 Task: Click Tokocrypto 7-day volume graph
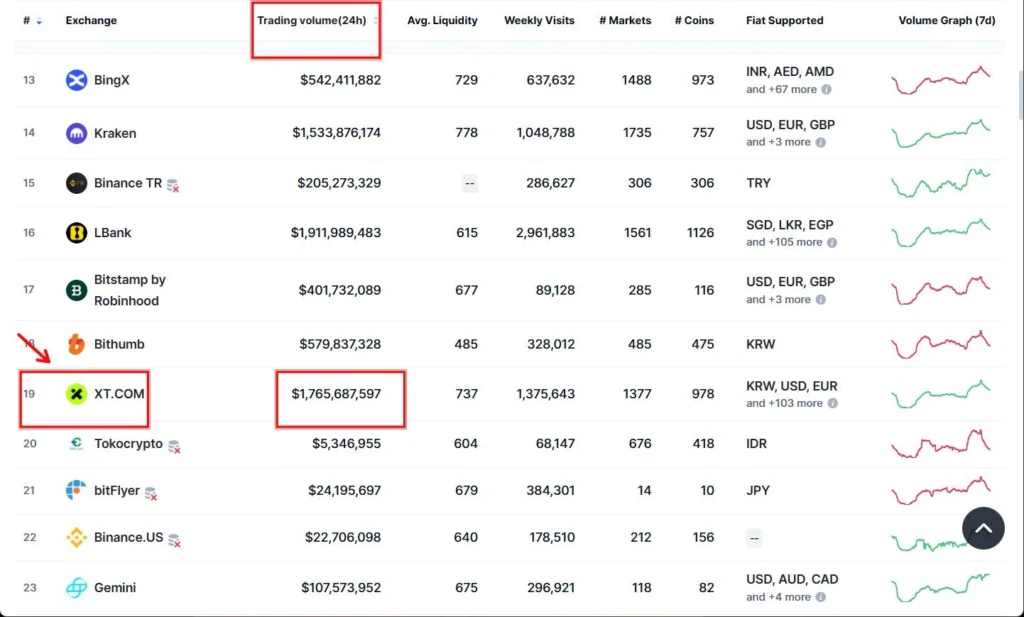(x=941, y=443)
